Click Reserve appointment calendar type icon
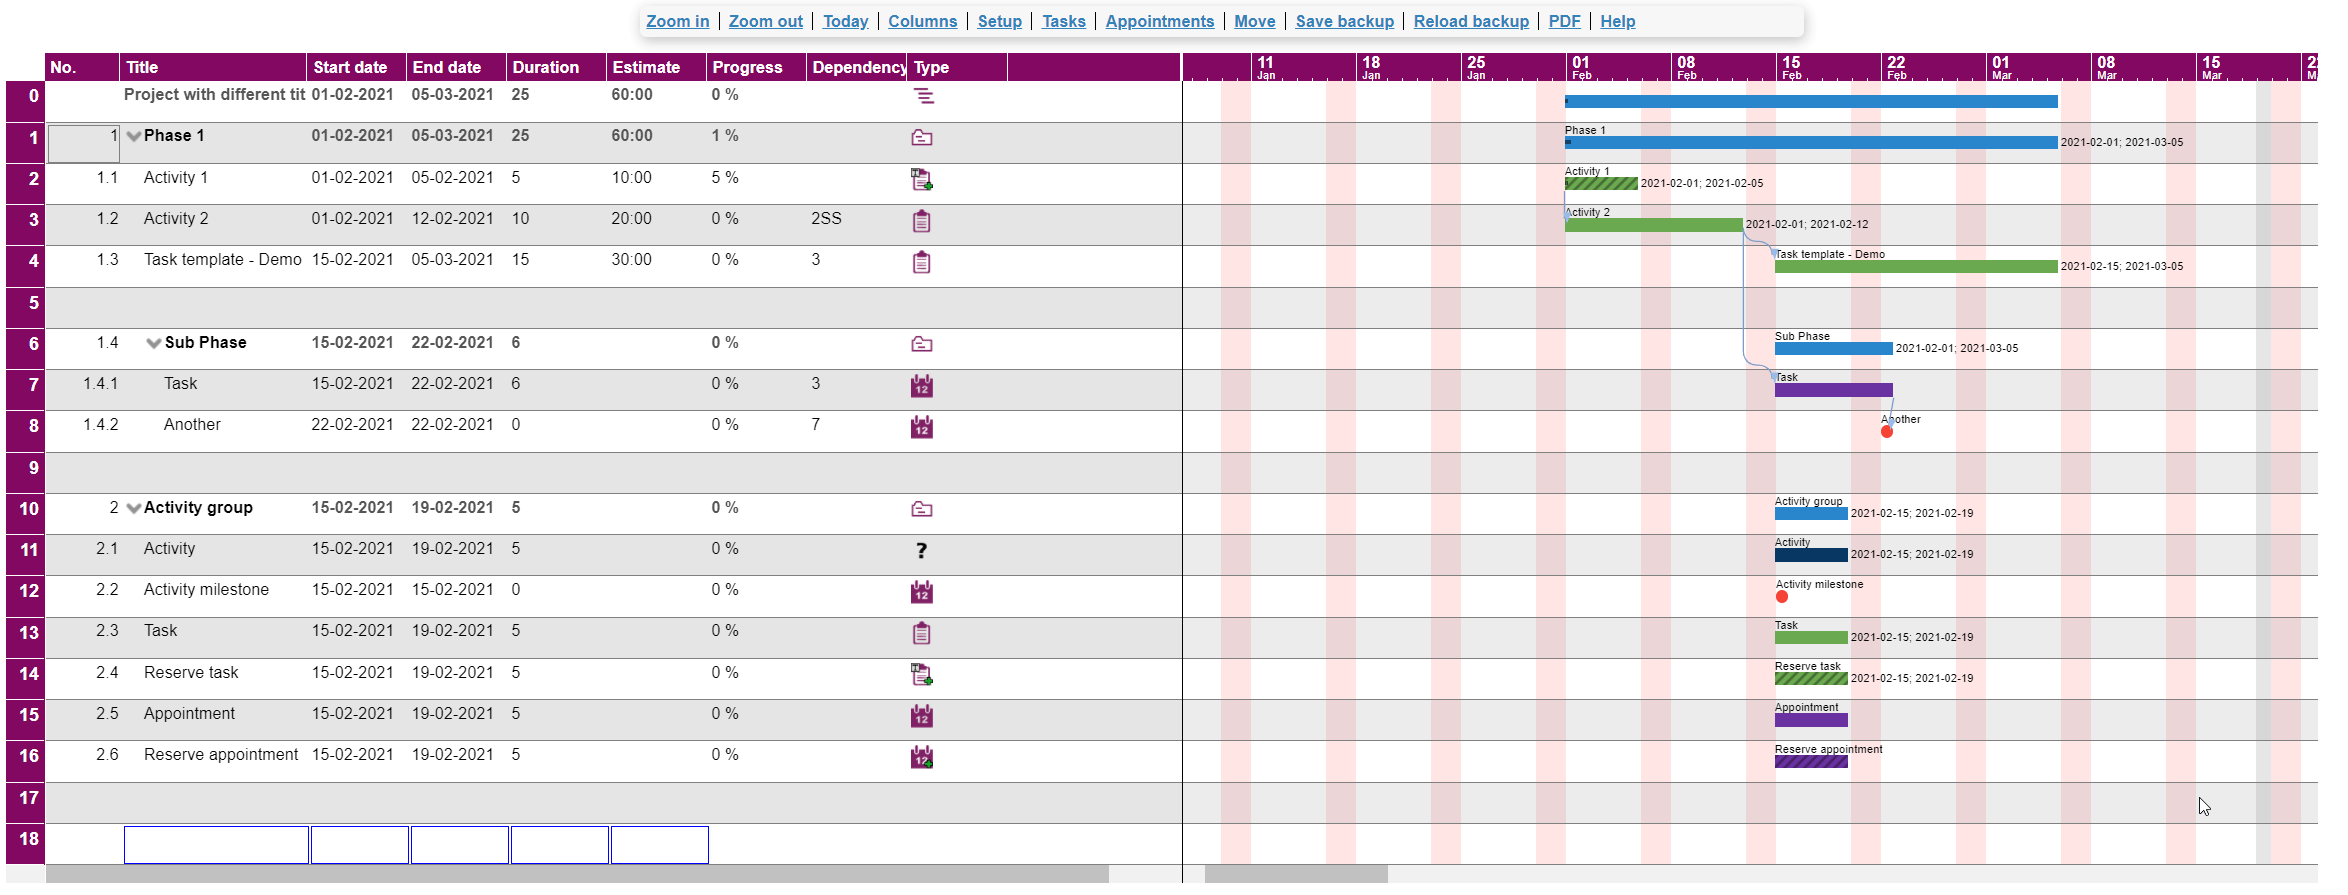The height and width of the screenshot is (895, 2348). pyautogui.click(x=922, y=758)
